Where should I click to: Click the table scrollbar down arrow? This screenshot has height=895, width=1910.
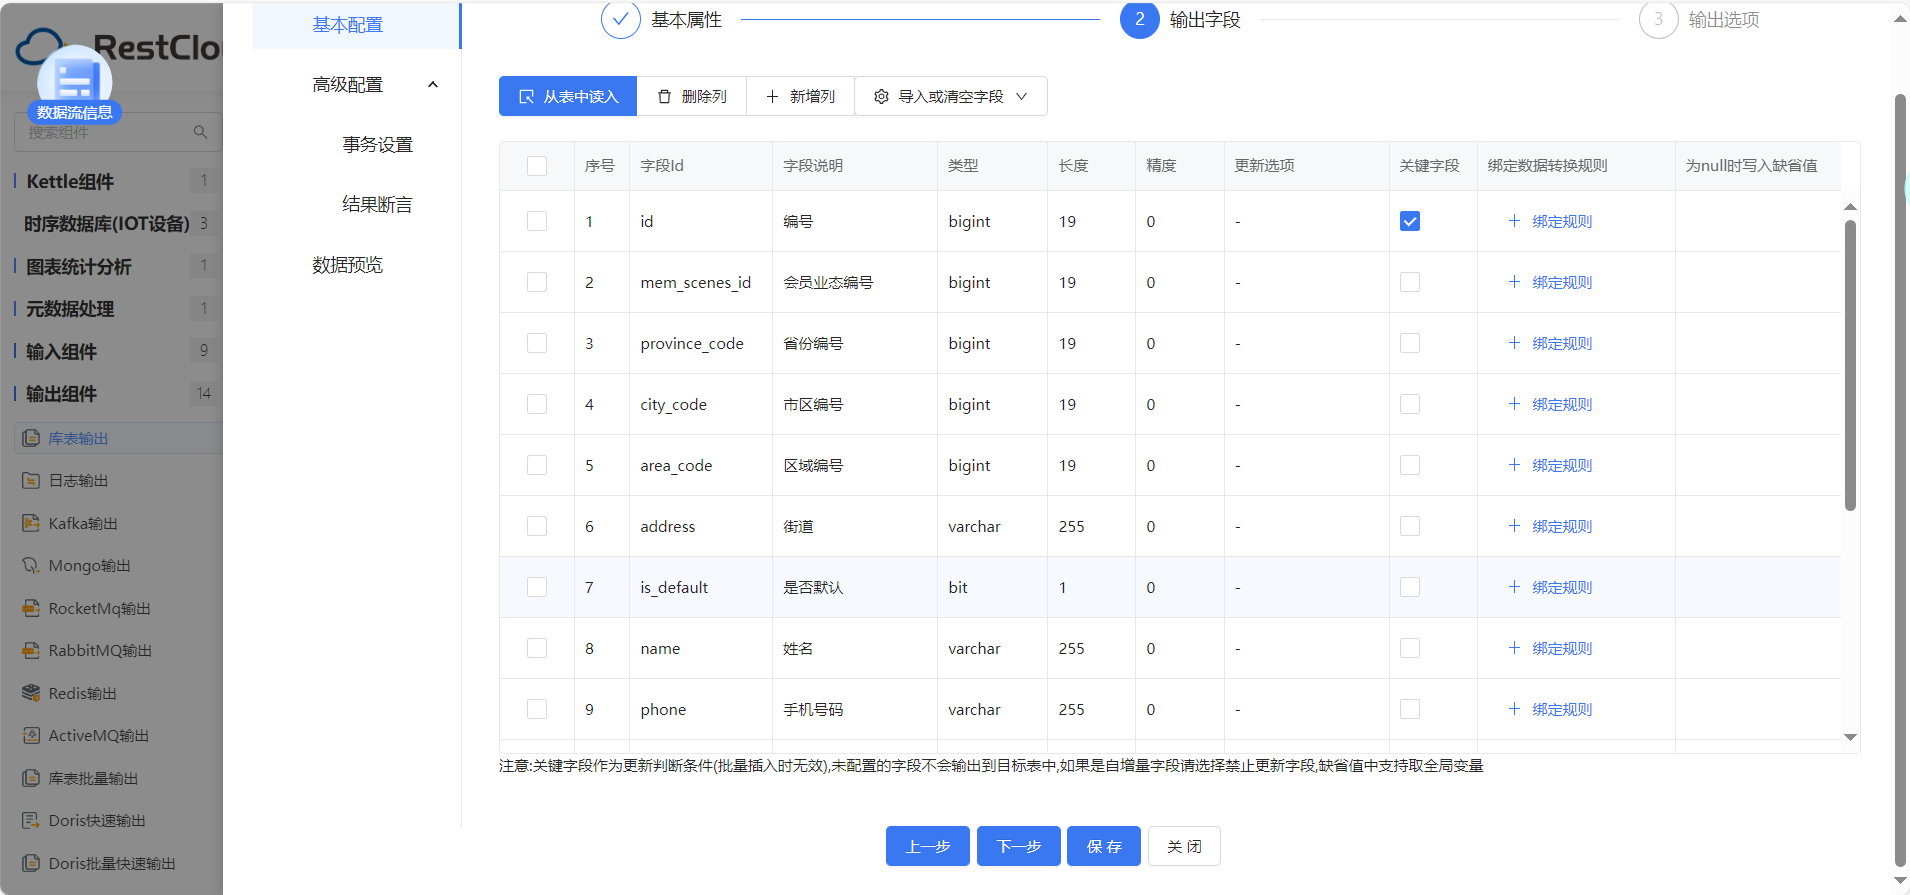pos(1850,737)
